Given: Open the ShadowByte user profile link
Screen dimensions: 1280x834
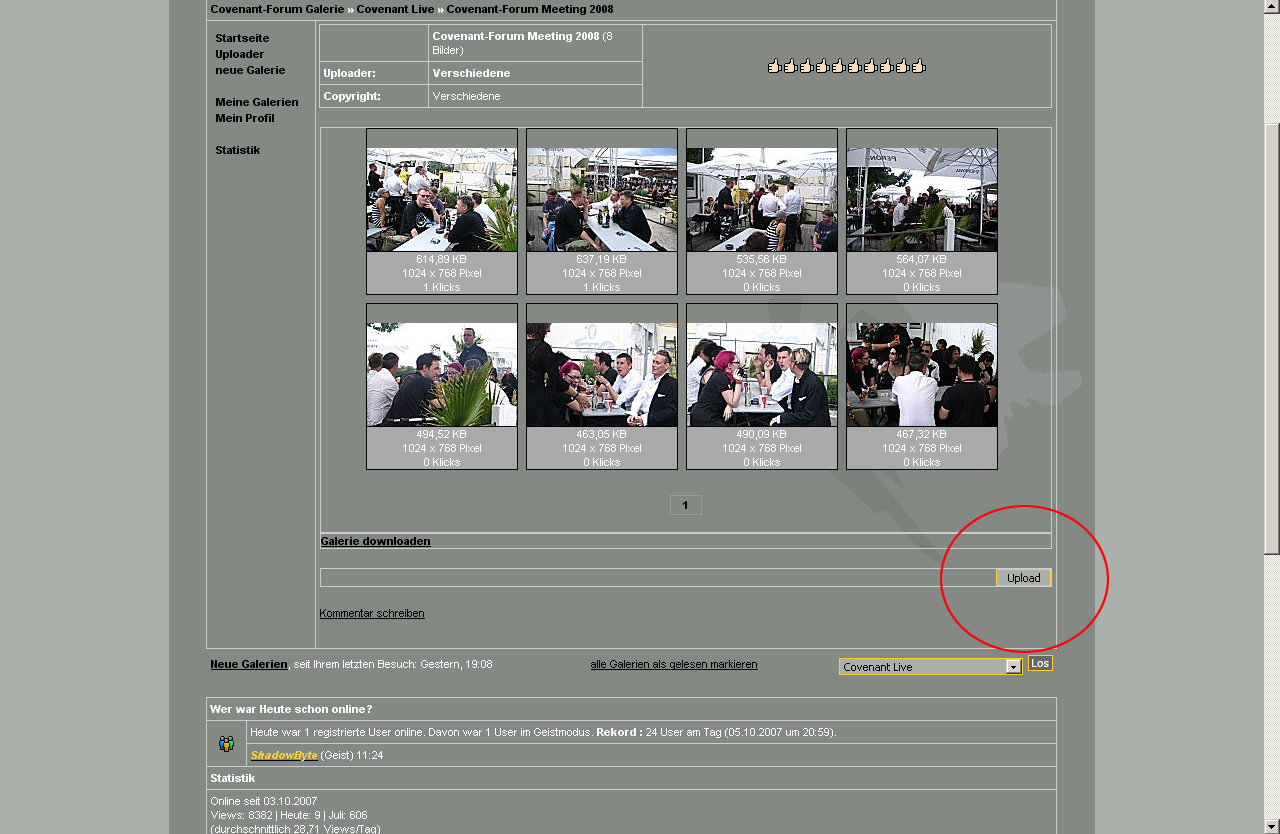Looking at the screenshot, I should point(284,755).
